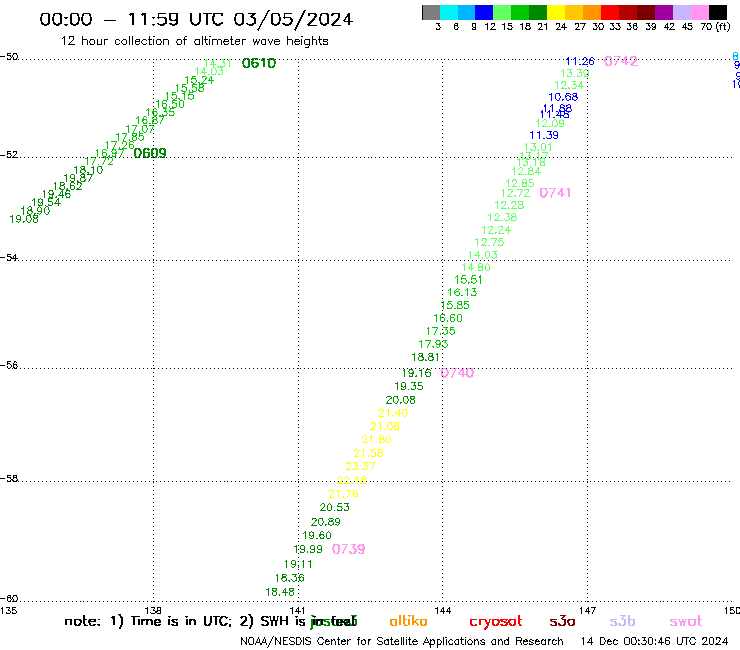Click the altika satellite legend label
The height and width of the screenshot is (650, 740).
pos(409,621)
